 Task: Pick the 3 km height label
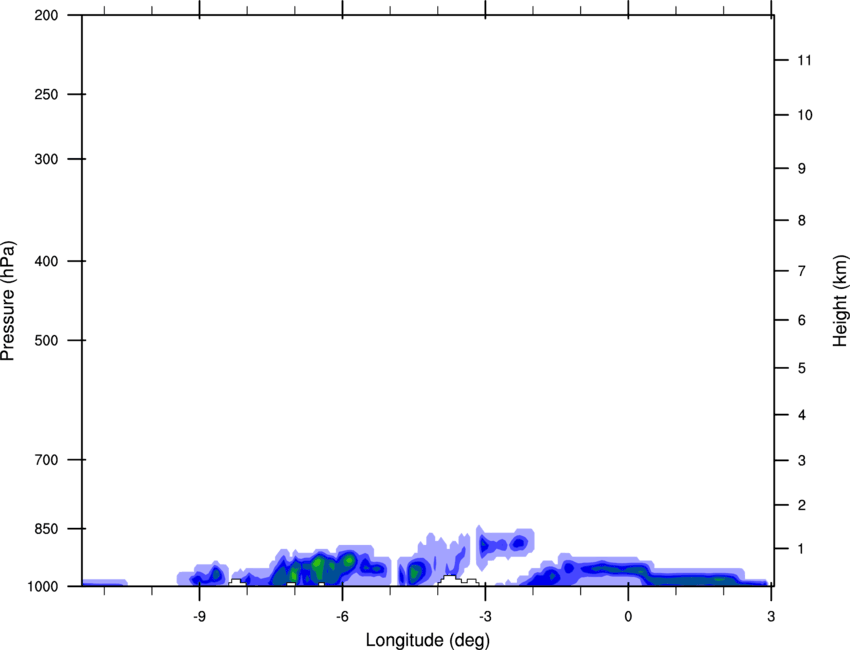point(802,461)
